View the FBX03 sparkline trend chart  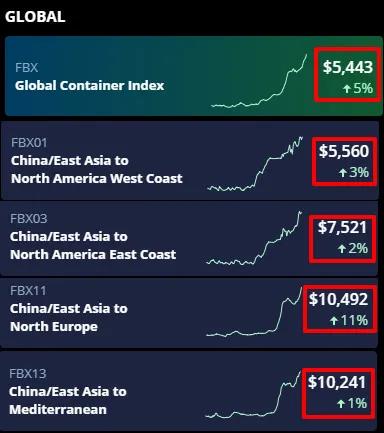click(254, 238)
